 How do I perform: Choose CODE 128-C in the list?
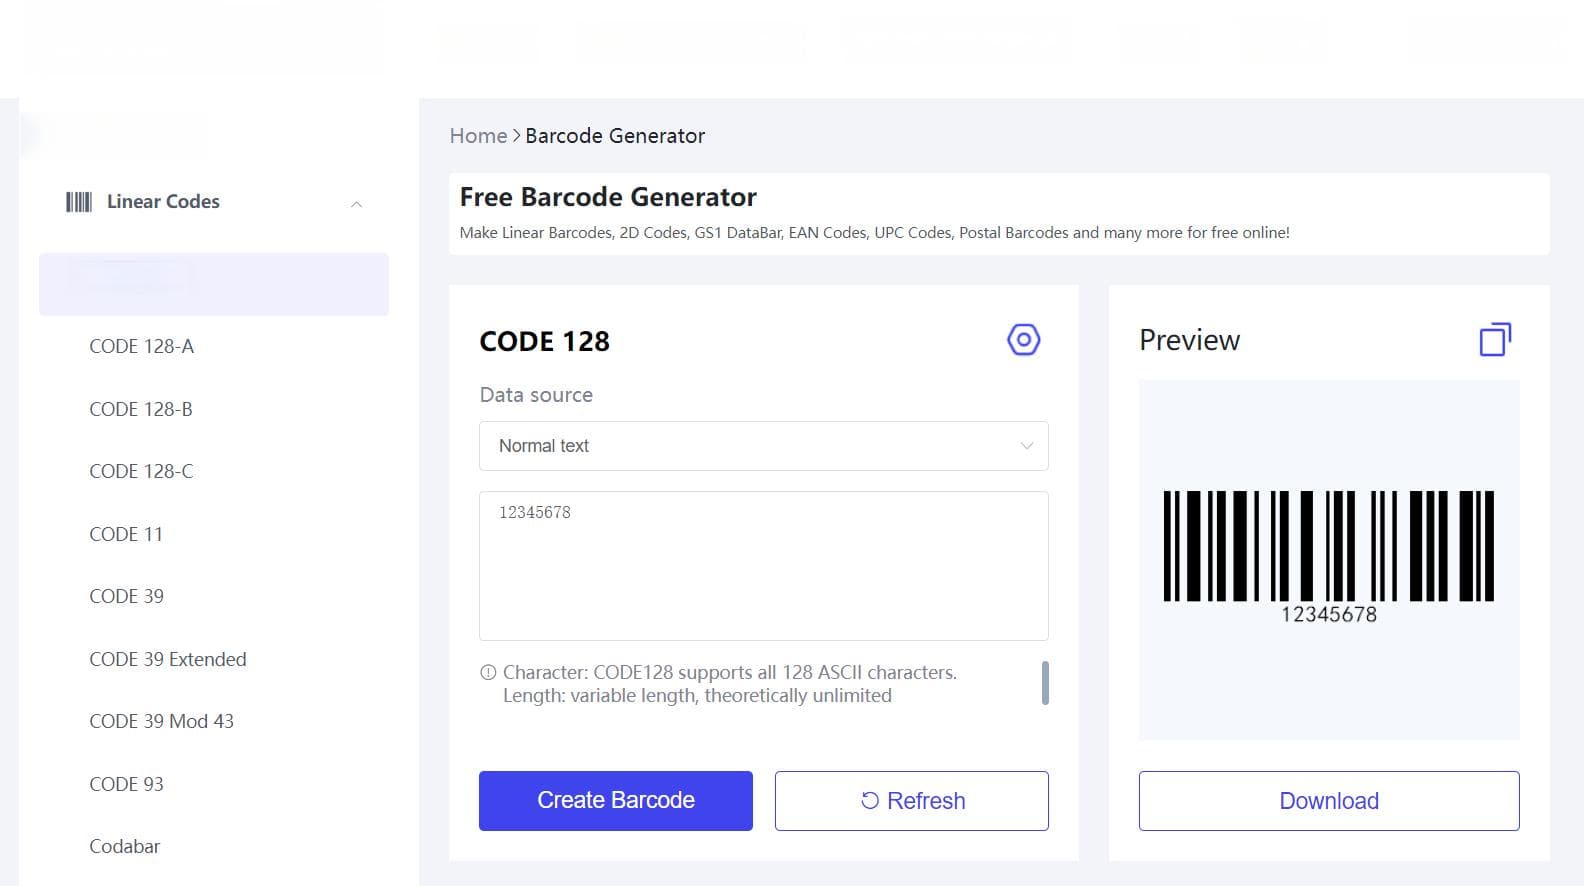pos(141,471)
